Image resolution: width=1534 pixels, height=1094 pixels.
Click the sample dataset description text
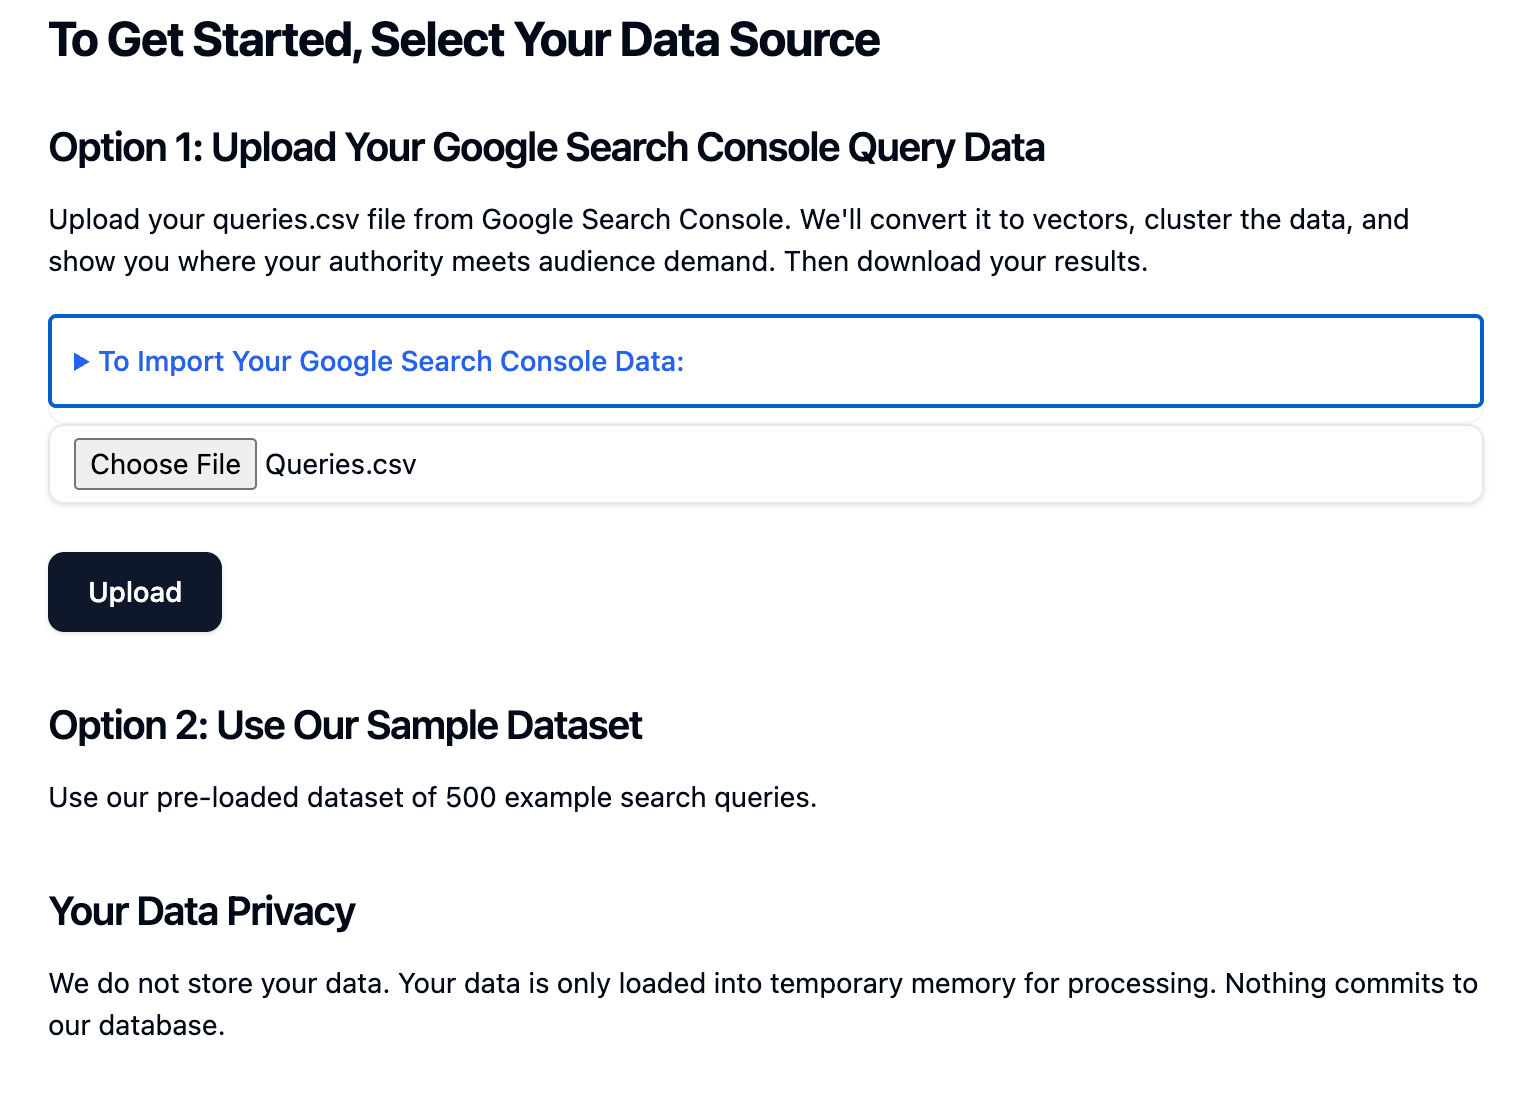[x=432, y=797]
